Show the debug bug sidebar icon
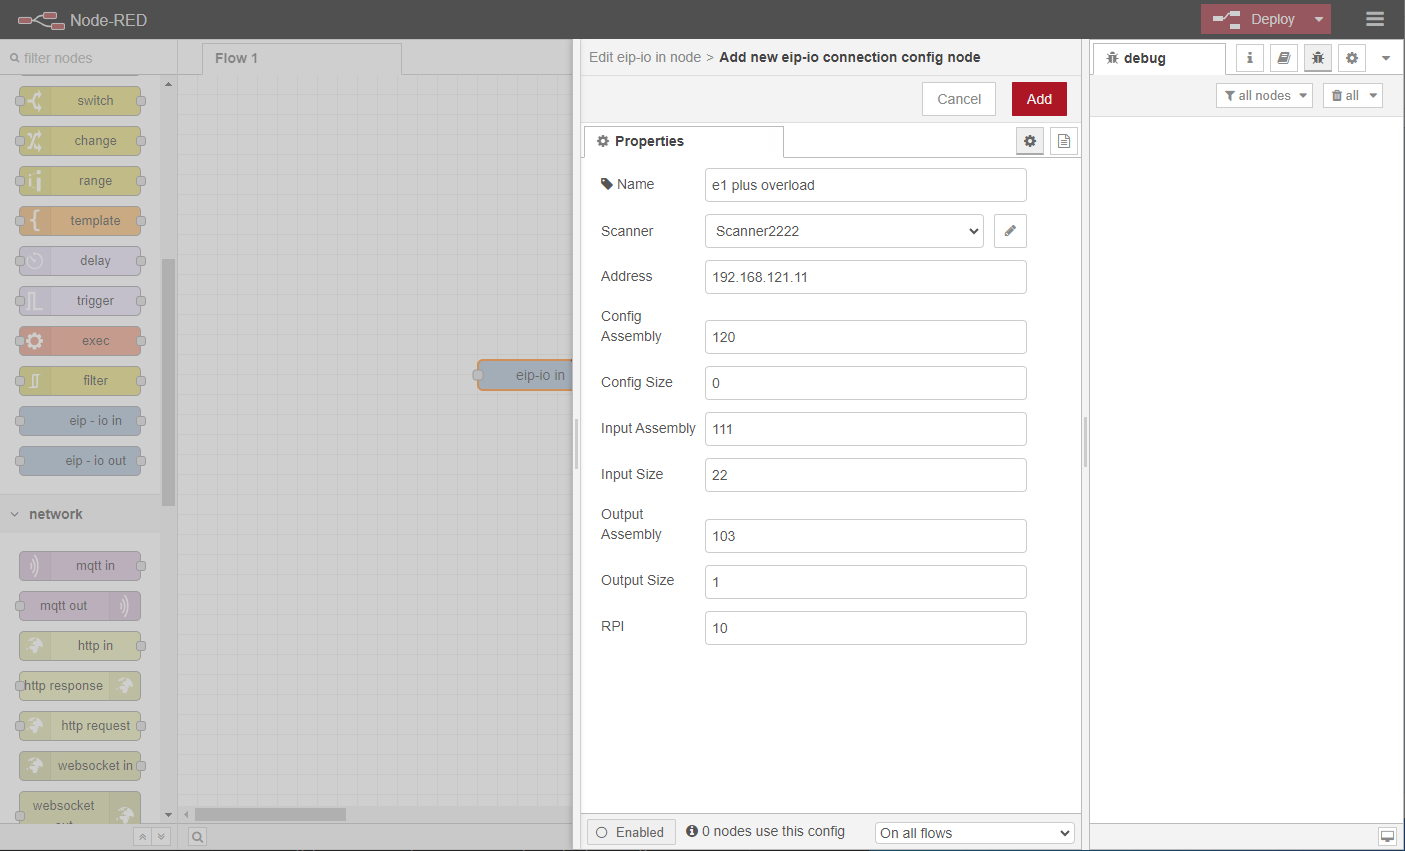Image resolution: width=1405 pixels, height=851 pixels. pos(1318,58)
